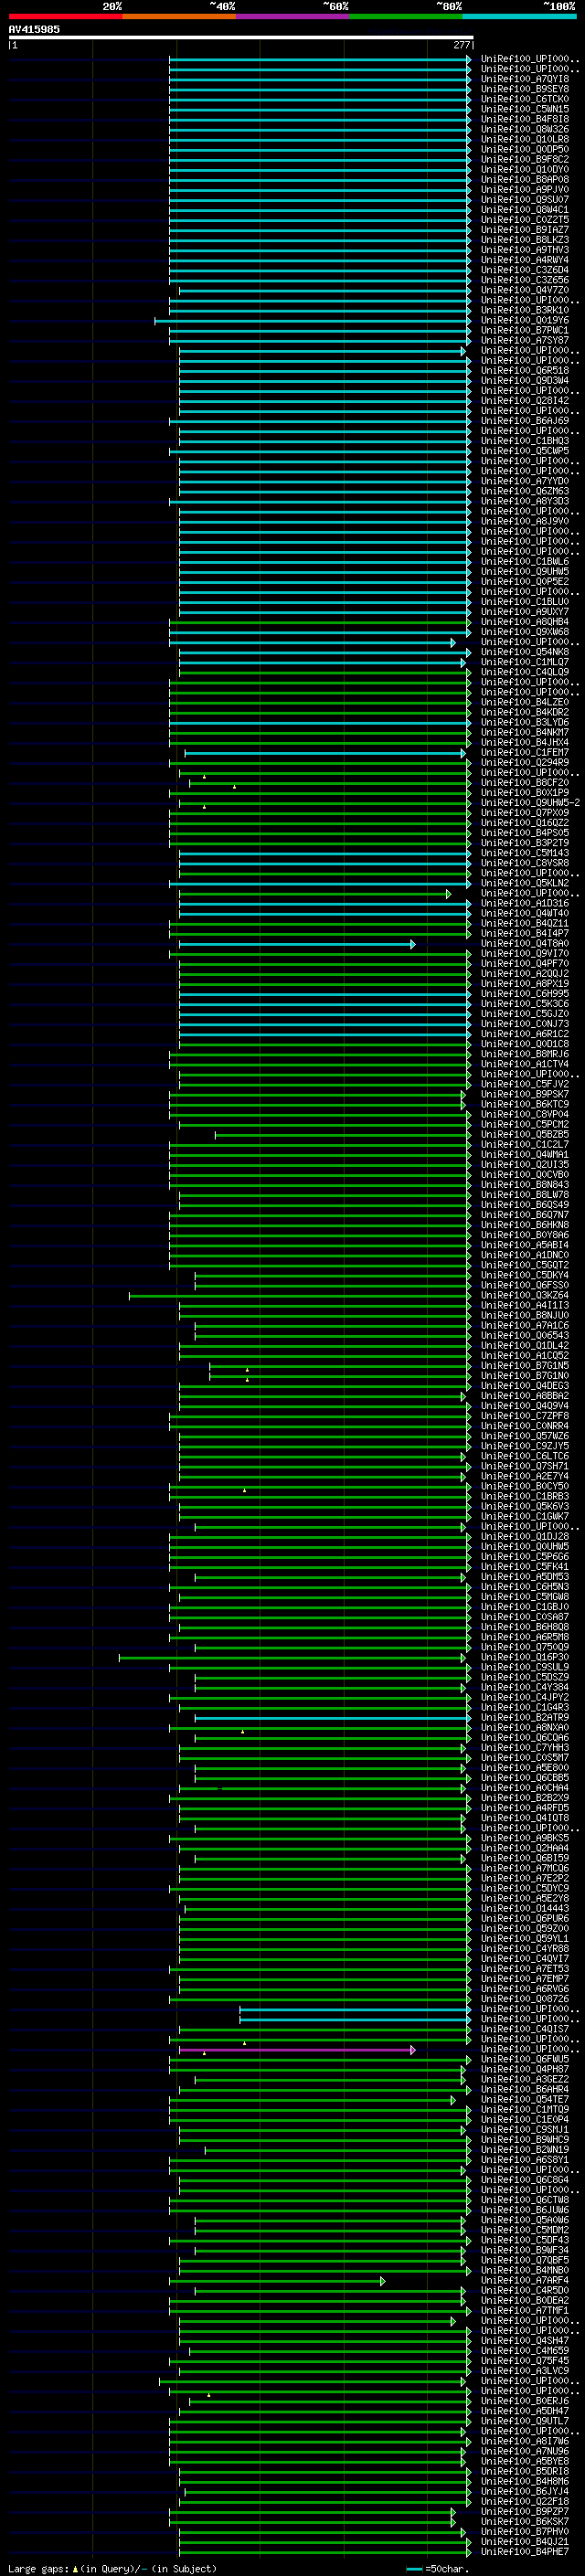Screen dimensions: 585x2576
Task: Select label UniRef100_A1D316
Action: click(525, 903)
